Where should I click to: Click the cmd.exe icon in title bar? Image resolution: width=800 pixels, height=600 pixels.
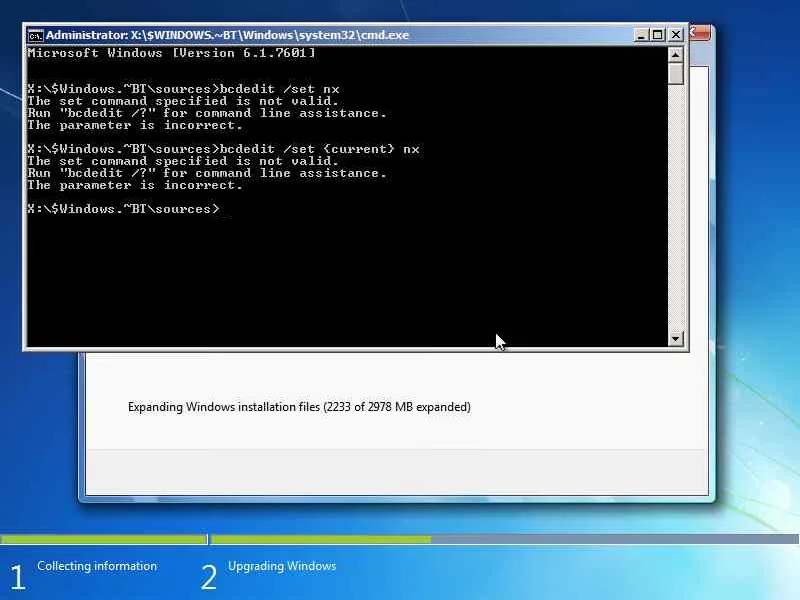point(36,35)
